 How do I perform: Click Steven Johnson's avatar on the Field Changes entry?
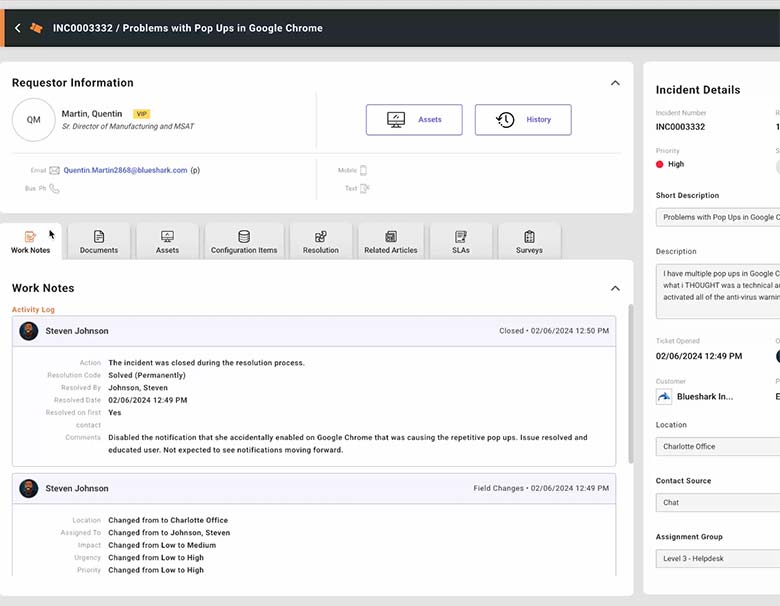tap(29, 489)
